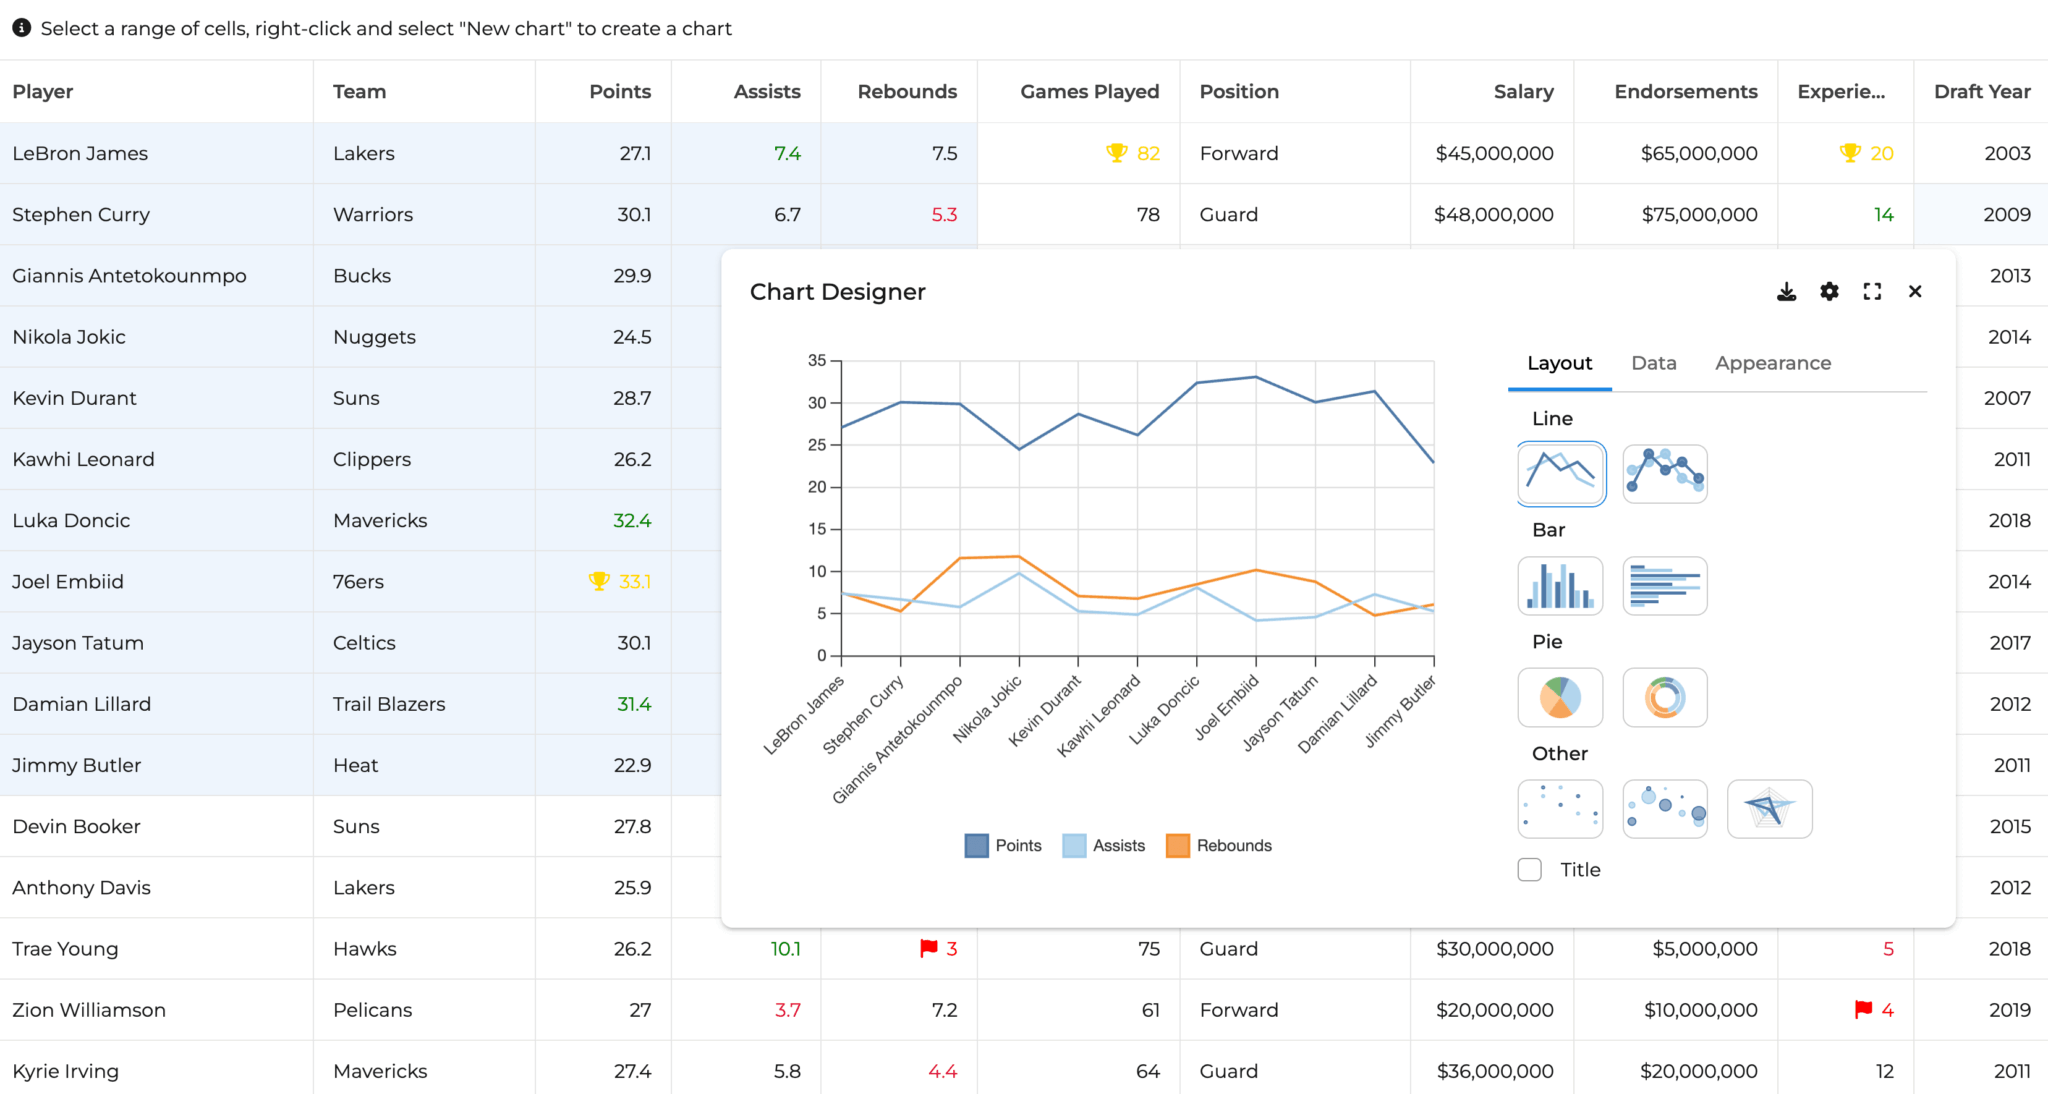Select the plain line chart type
Screen dimensions: 2048x1094
click(x=1560, y=474)
